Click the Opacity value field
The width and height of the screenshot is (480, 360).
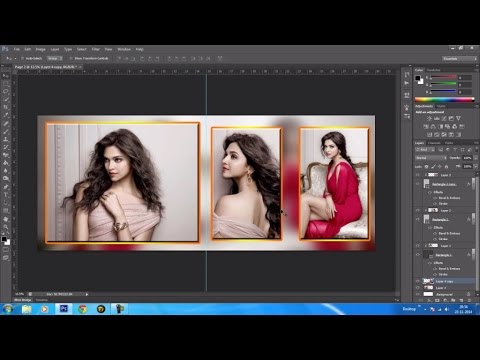click(467, 158)
